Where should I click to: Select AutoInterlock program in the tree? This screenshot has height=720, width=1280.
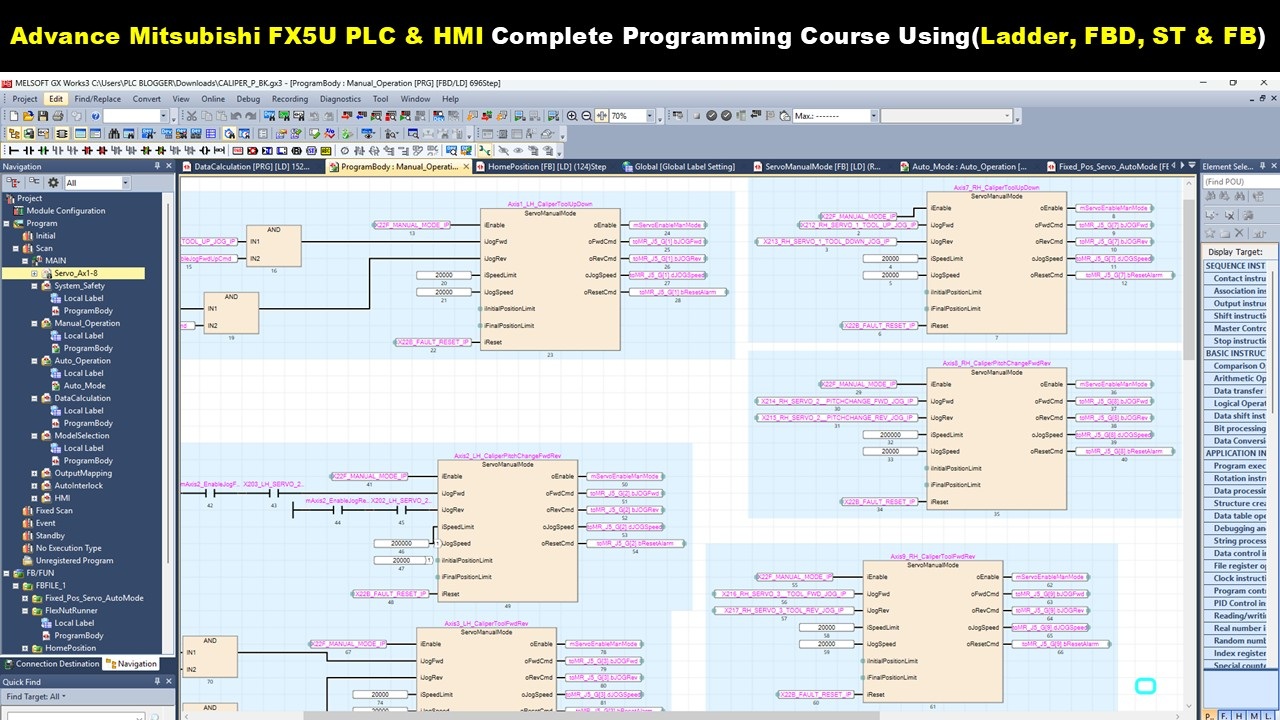tap(78, 486)
